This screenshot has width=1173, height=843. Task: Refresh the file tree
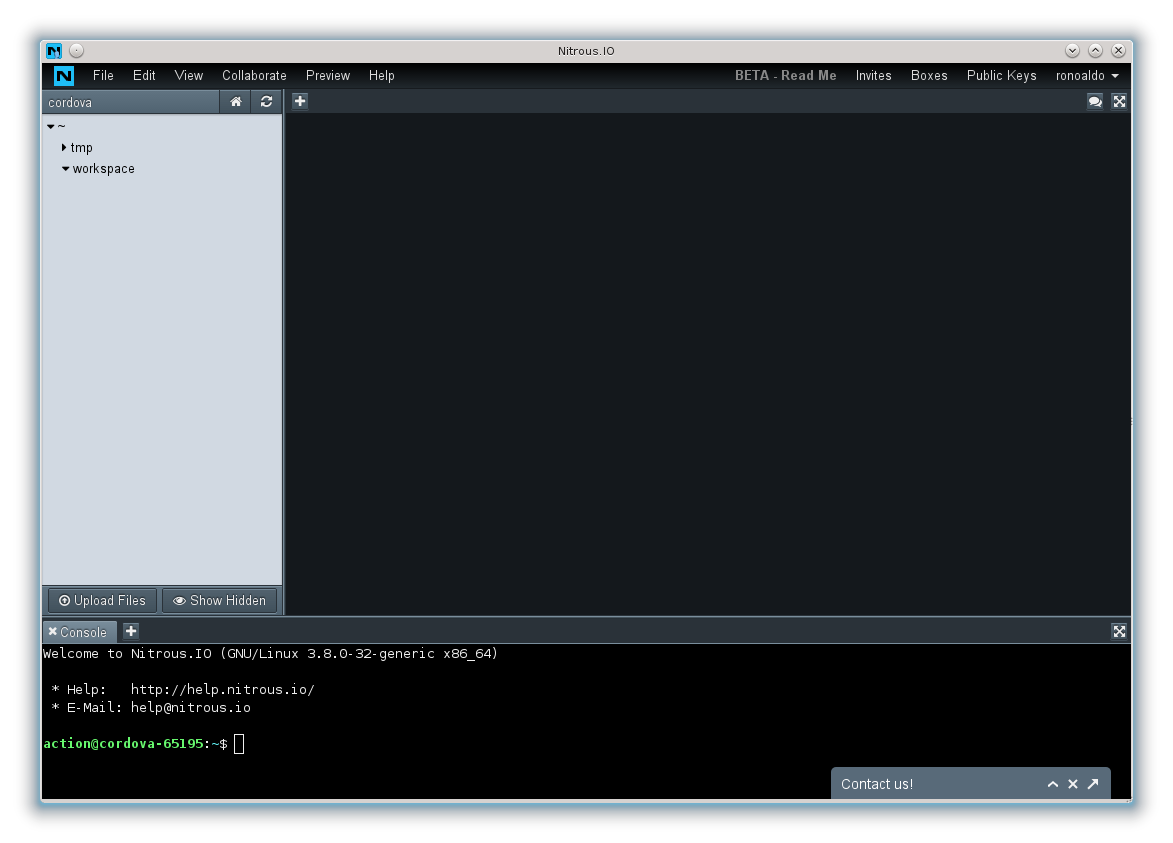(266, 102)
